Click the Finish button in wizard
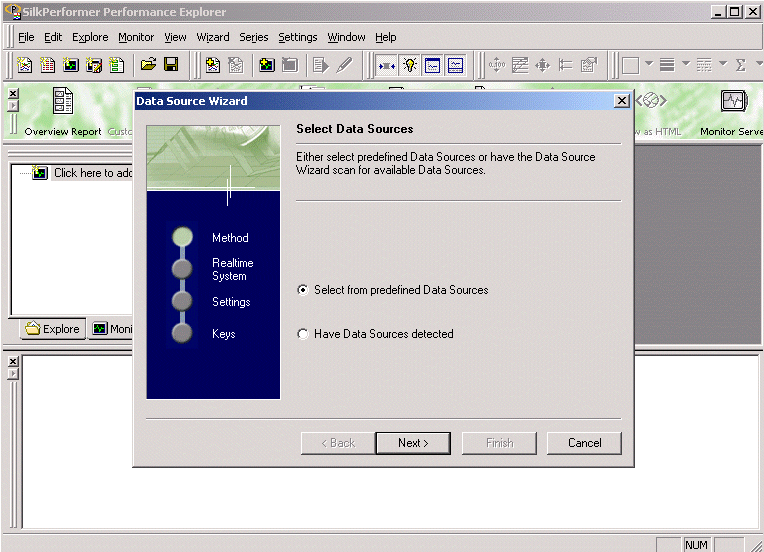Viewport: 764px width, 552px height. tap(499, 443)
